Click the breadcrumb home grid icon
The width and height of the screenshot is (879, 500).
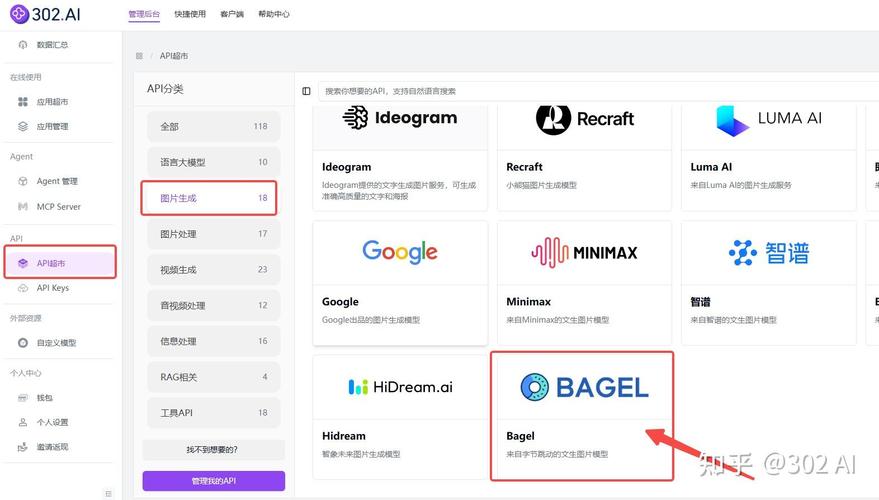click(139, 56)
